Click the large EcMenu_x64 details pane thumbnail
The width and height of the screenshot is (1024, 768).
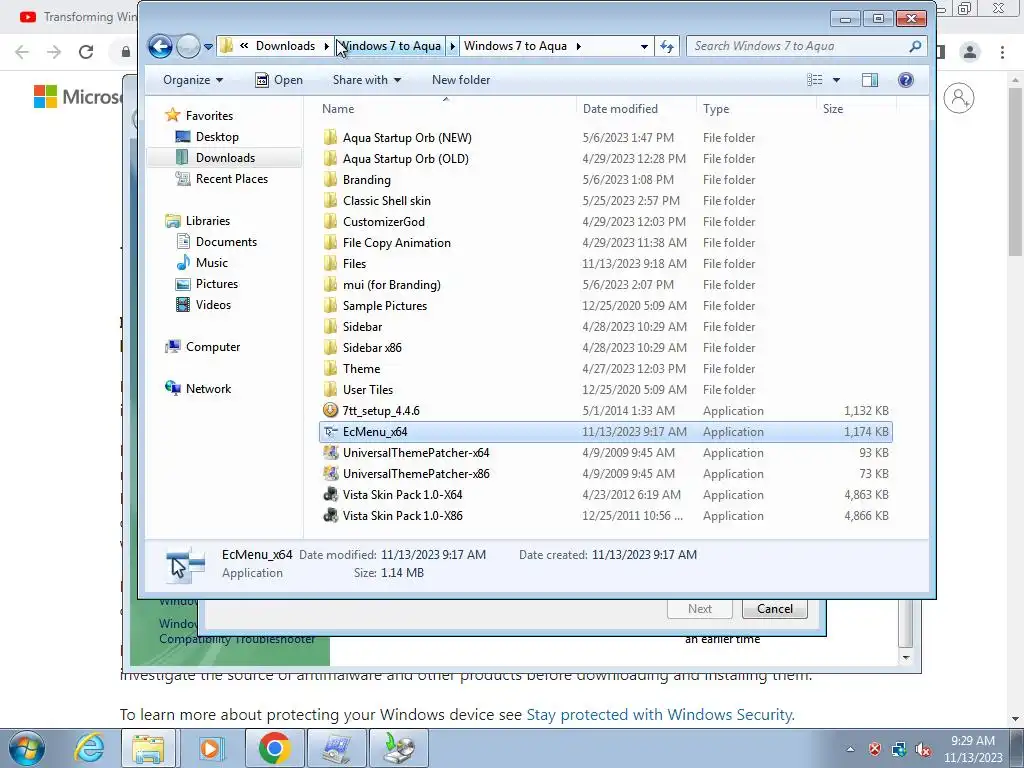click(185, 565)
